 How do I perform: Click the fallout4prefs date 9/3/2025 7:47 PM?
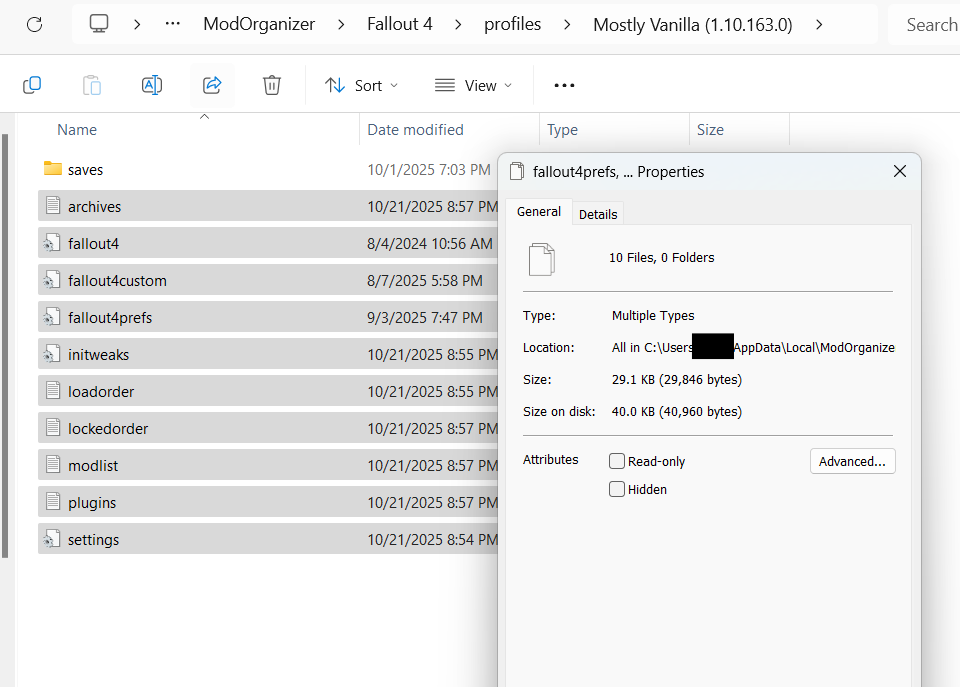pyautogui.click(x=424, y=318)
